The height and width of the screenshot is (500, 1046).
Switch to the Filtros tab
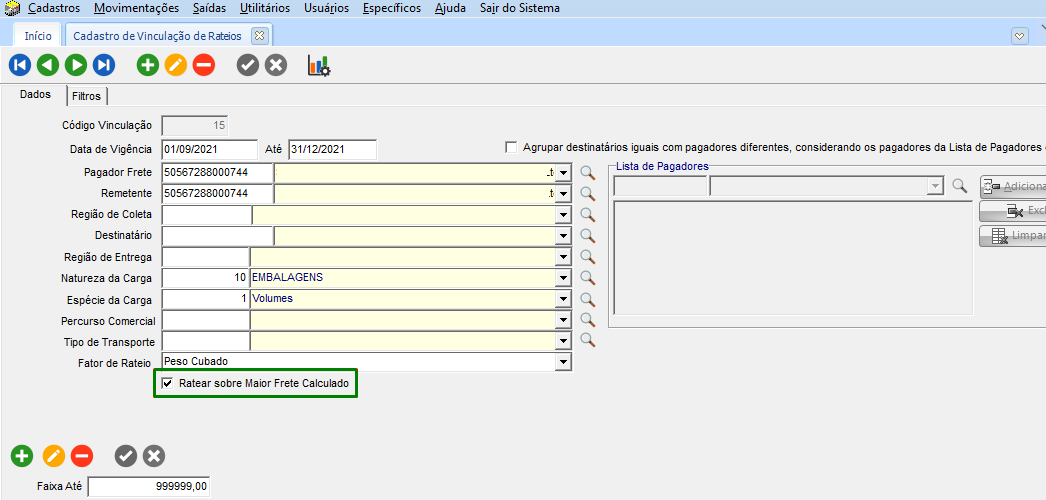click(x=87, y=96)
